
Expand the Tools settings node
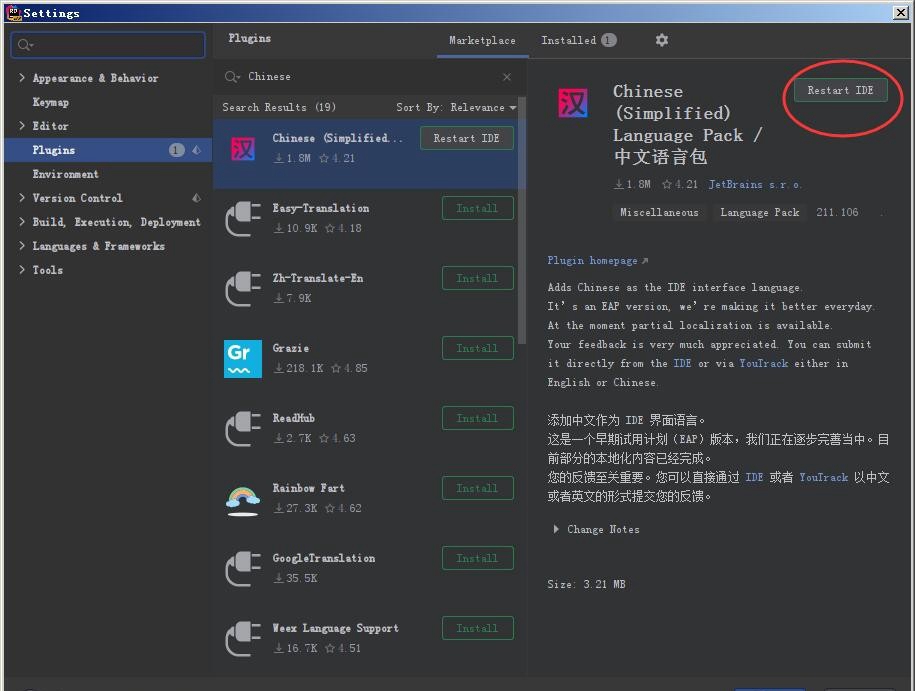pos(22,270)
